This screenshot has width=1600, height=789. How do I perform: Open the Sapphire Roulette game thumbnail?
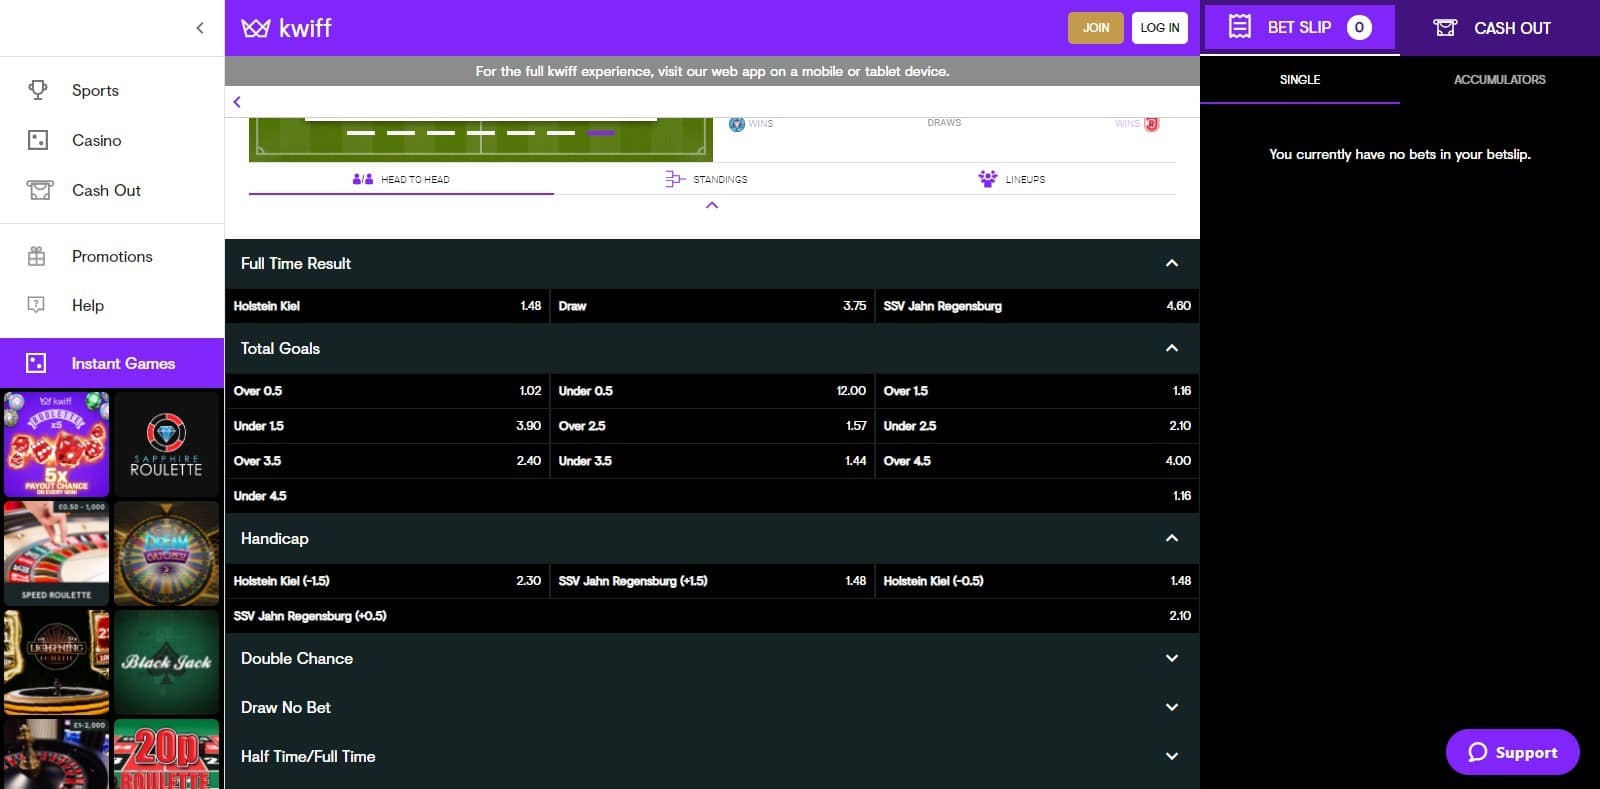pyautogui.click(x=166, y=444)
